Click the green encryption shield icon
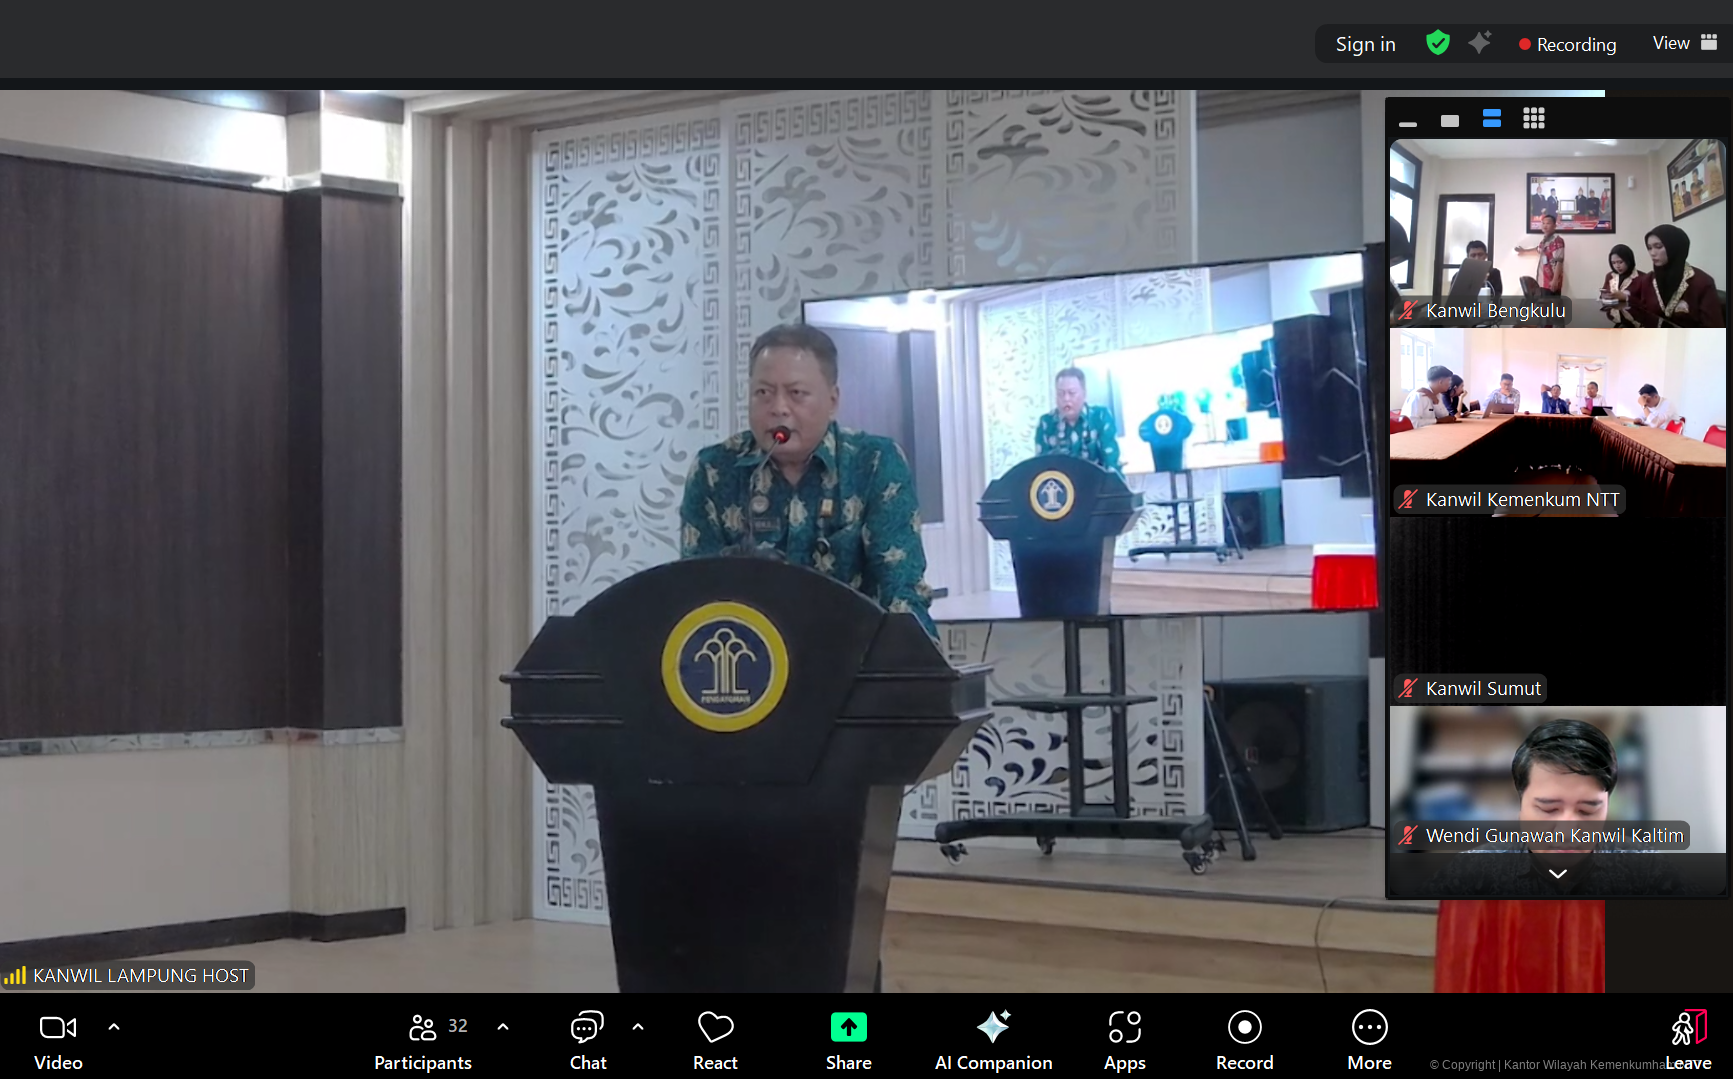1733x1079 pixels. pyautogui.click(x=1438, y=43)
